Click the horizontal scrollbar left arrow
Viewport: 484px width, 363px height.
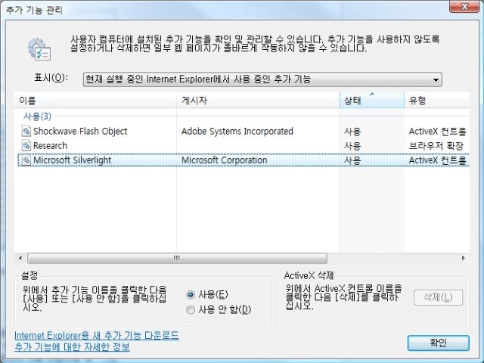[20, 258]
